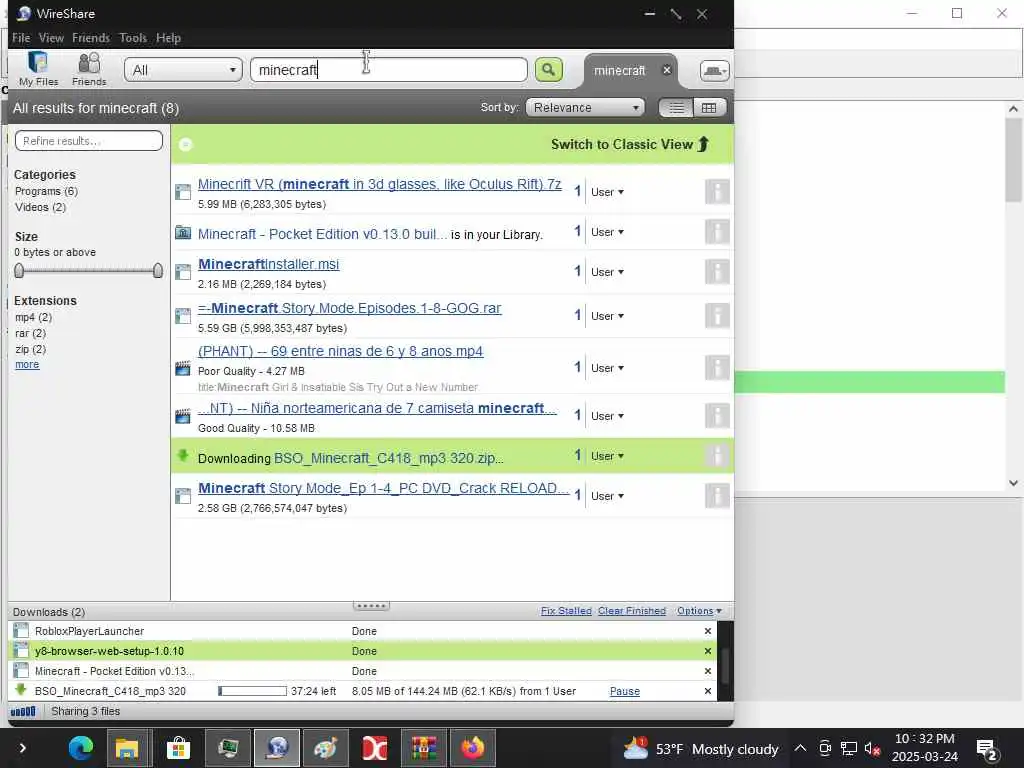Click the Fix Stalled link
The width and height of the screenshot is (1024, 768).
click(566, 611)
